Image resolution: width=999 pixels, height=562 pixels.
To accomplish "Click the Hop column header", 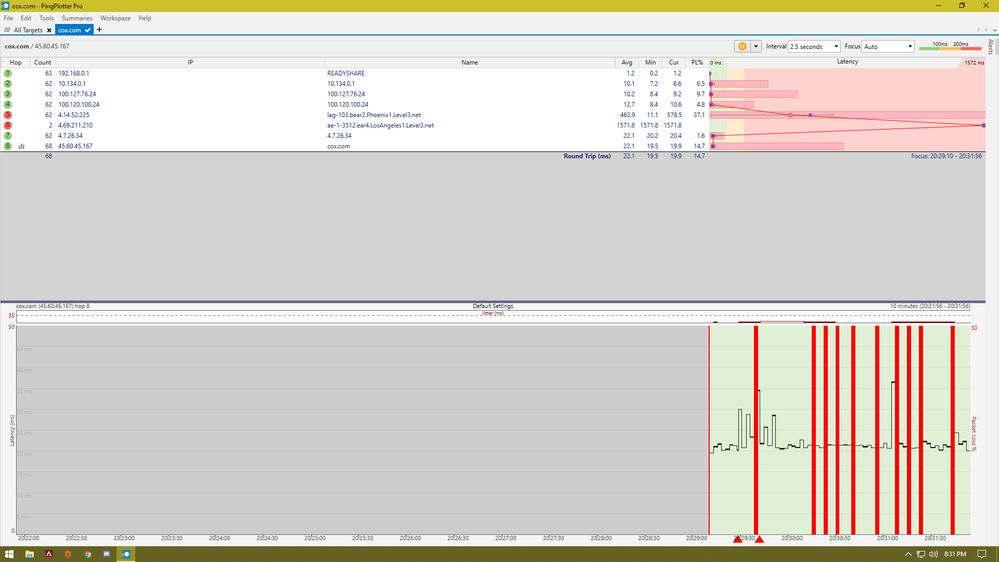I will pos(15,62).
